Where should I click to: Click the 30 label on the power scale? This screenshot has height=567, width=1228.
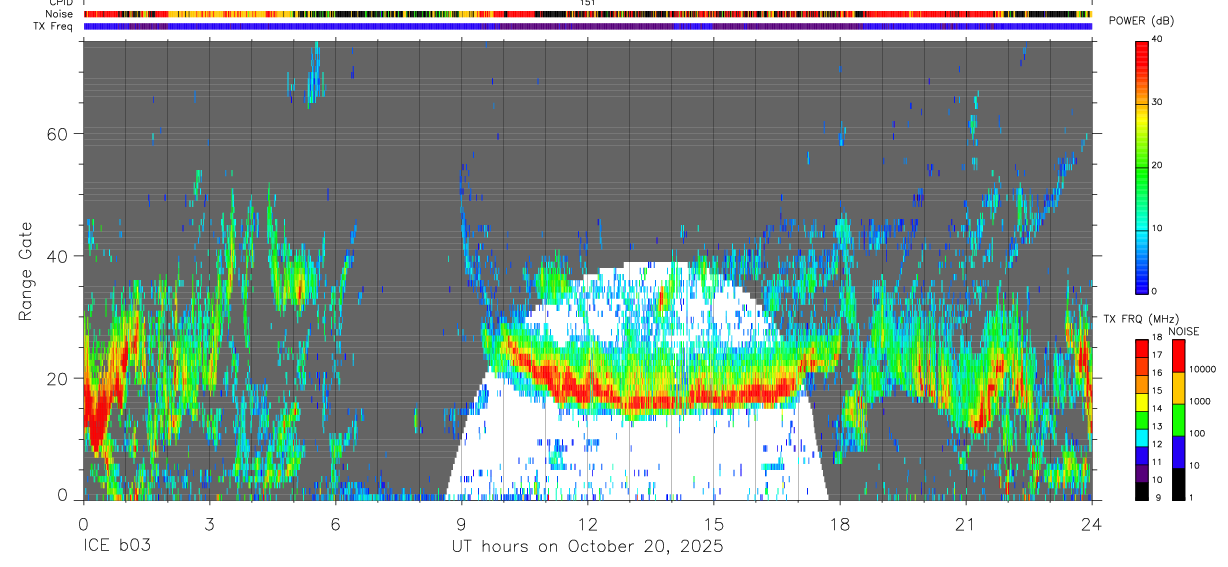tap(1156, 102)
